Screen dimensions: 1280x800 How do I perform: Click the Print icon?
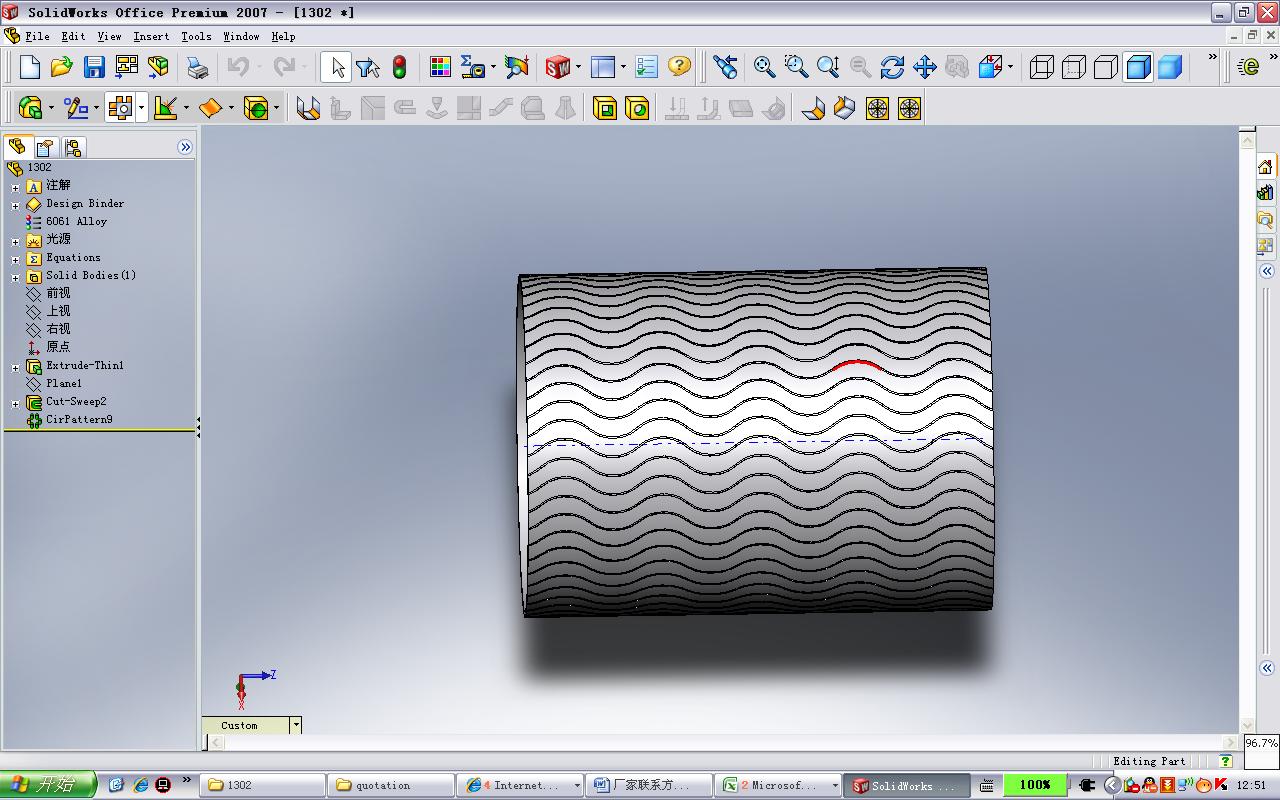tap(198, 67)
